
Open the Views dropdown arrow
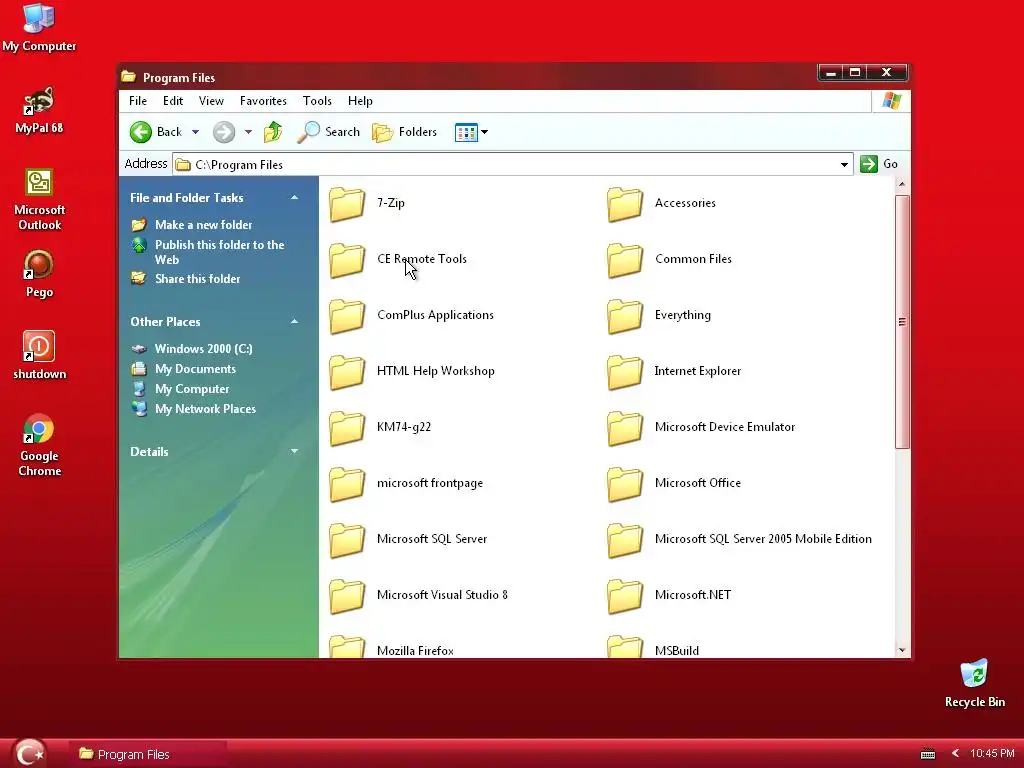[485, 132]
